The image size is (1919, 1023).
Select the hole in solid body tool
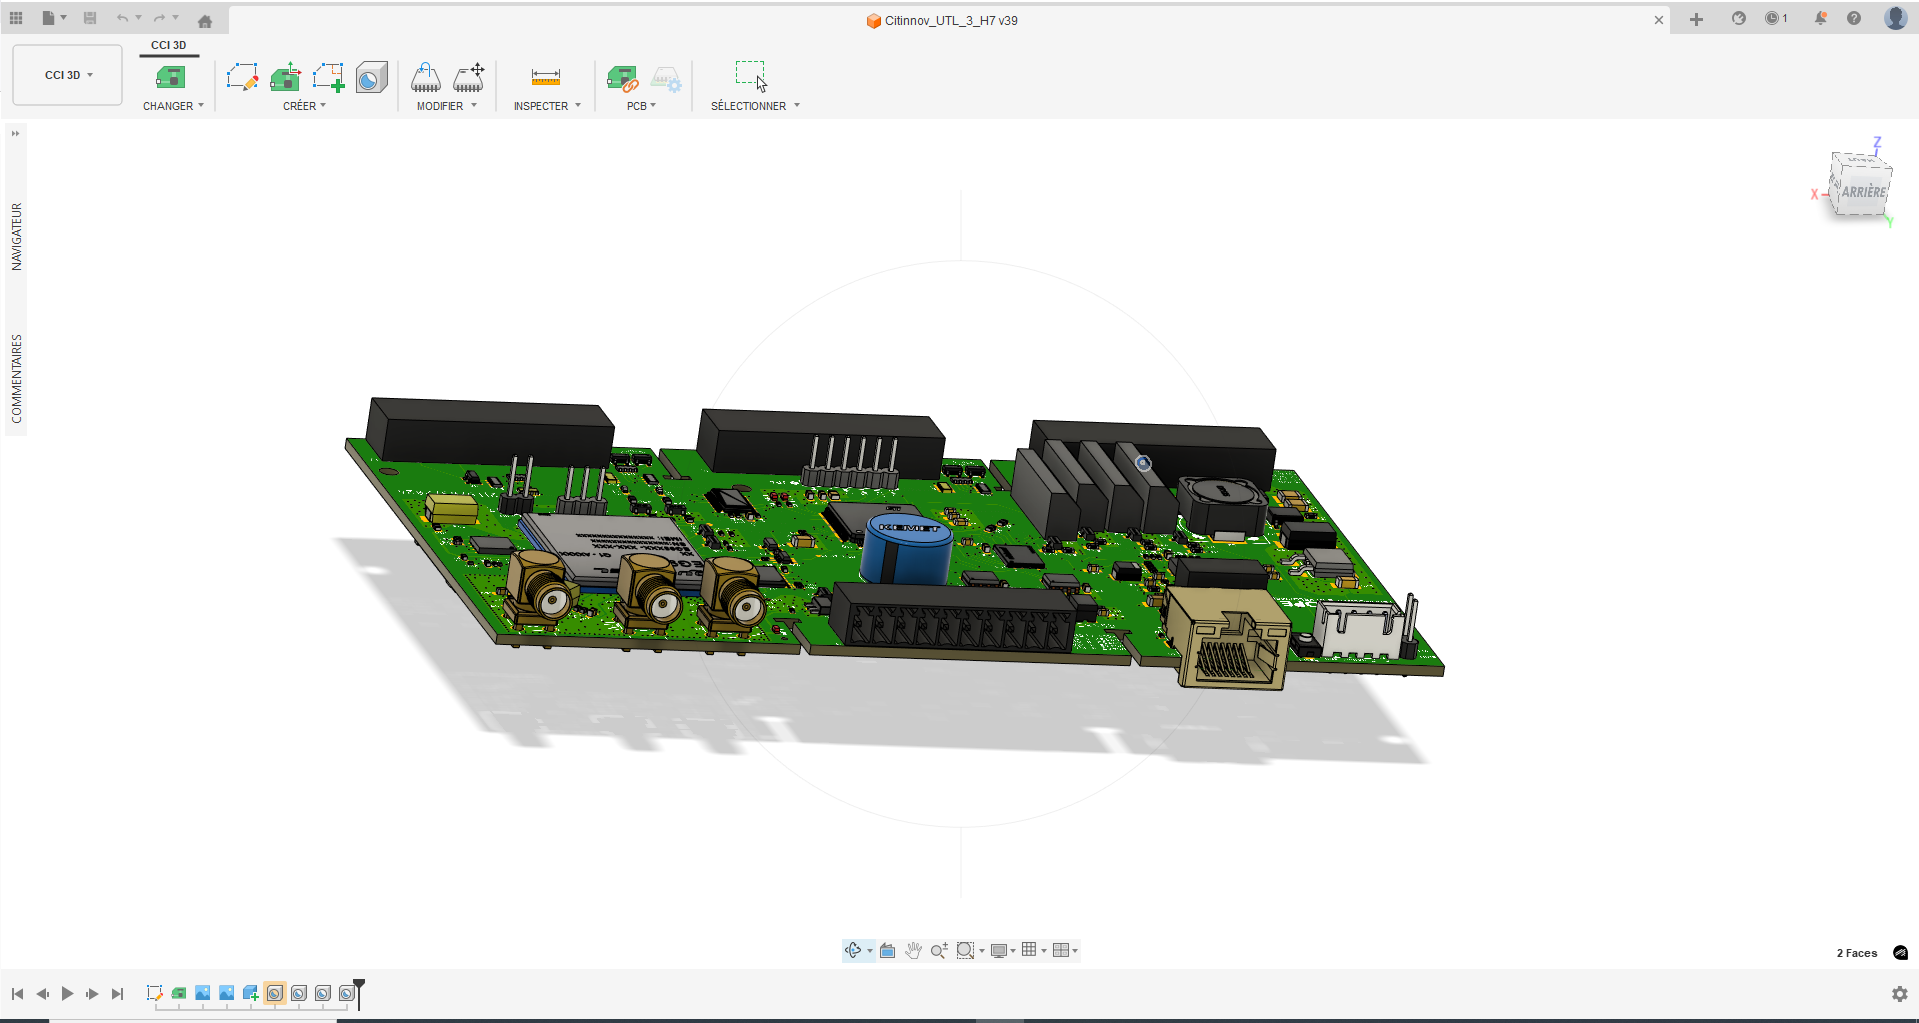[371, 77]
